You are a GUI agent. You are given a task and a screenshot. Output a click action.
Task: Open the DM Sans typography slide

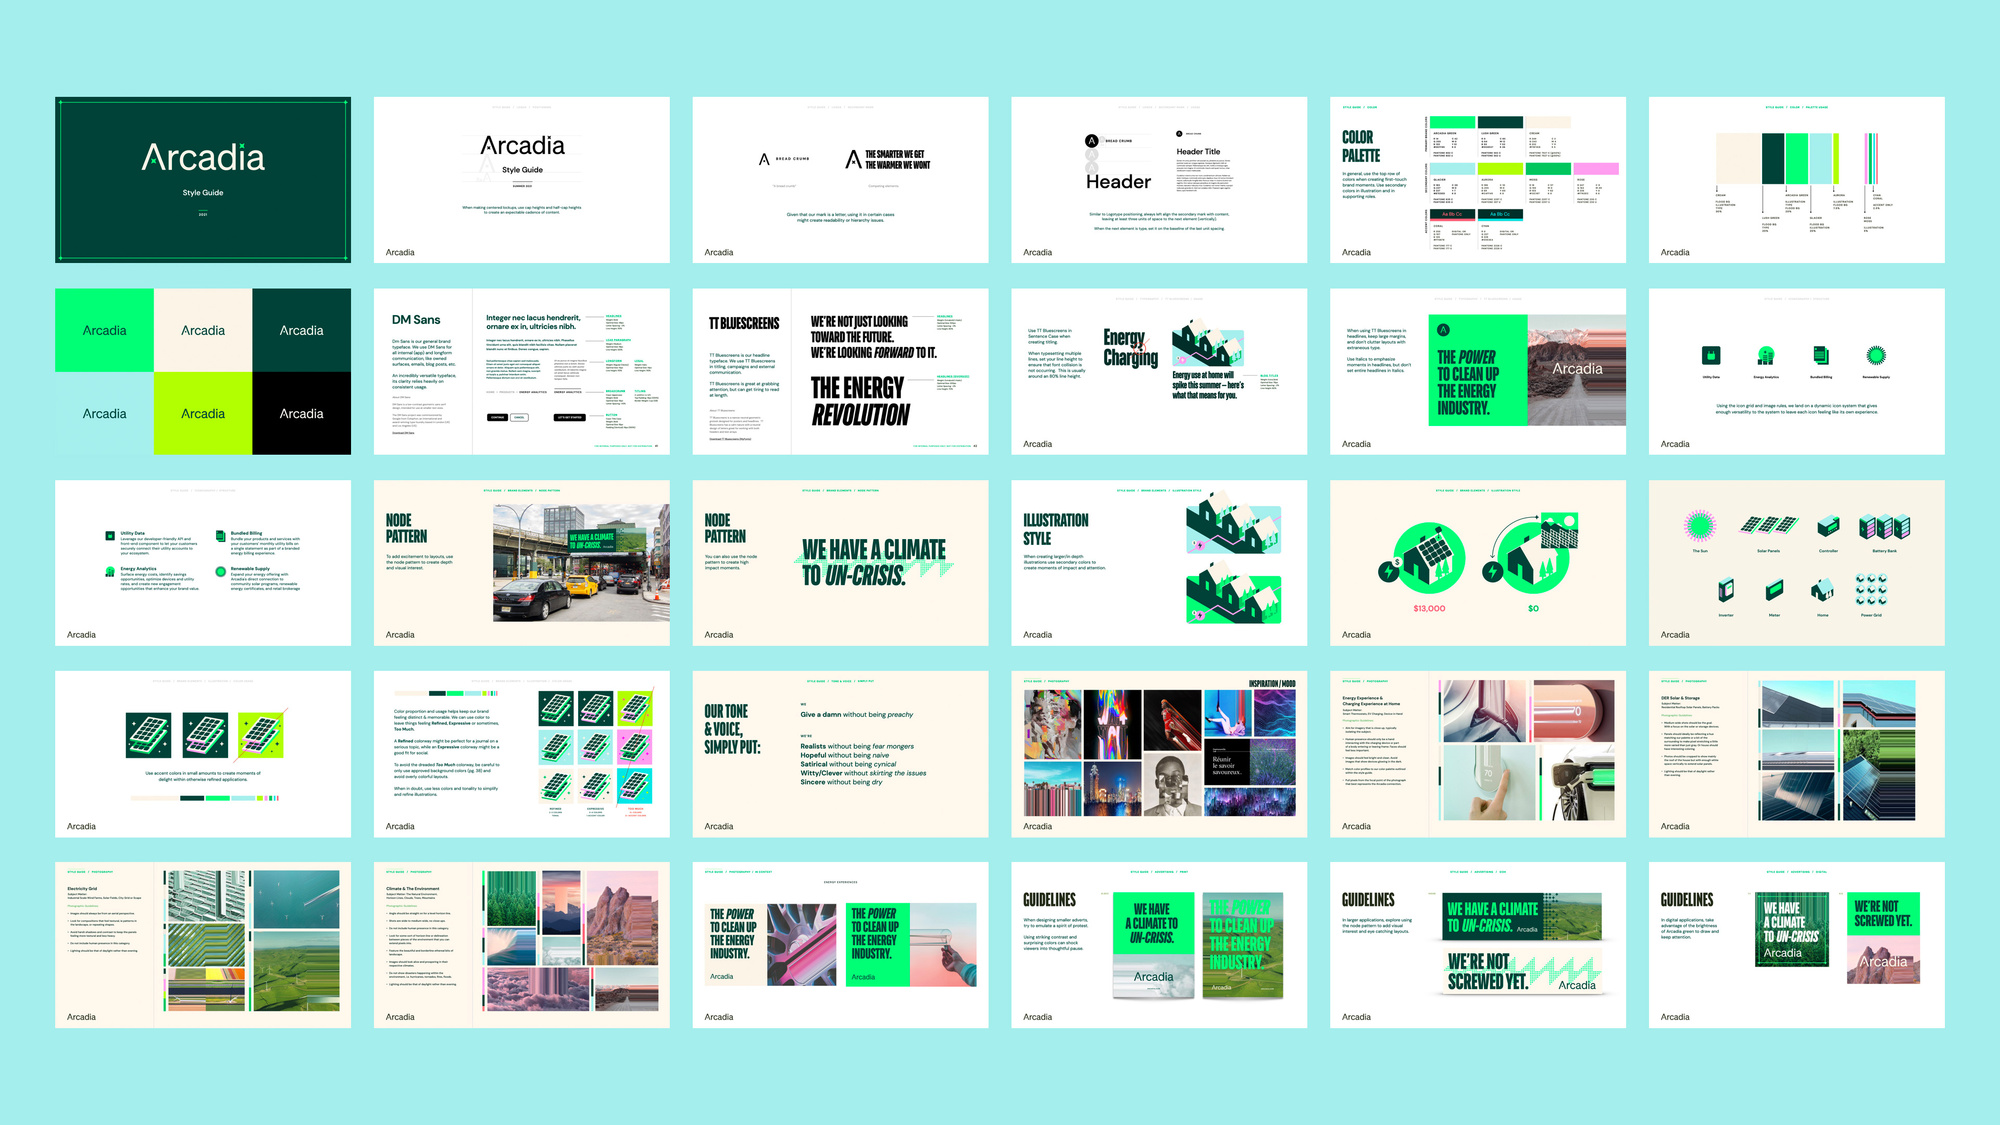coord(521,372)
